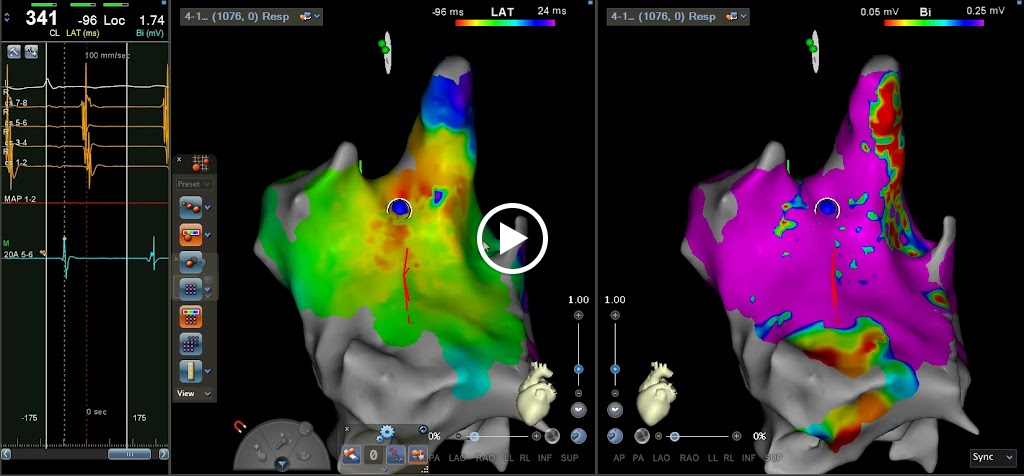The height and width of the screenshot is (476, 1024).
Task: Open settings with the blue gear icon
Action: (x=387, y=432)
